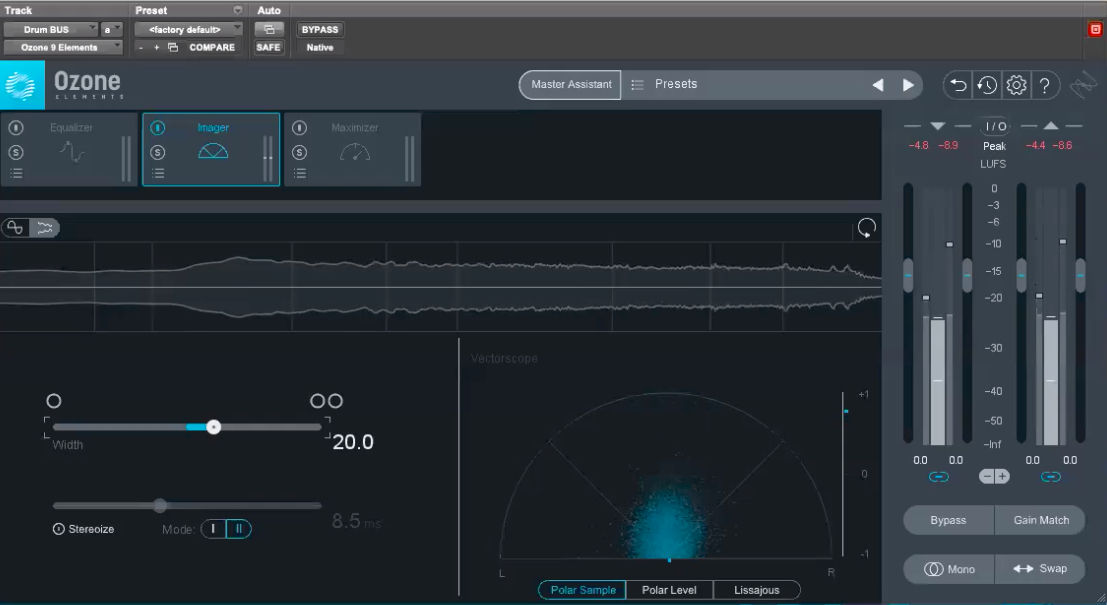Image resolution: width=1107 pixels, height=605 pixels.
Task: Launch Master Assistant
Action: 570,84
